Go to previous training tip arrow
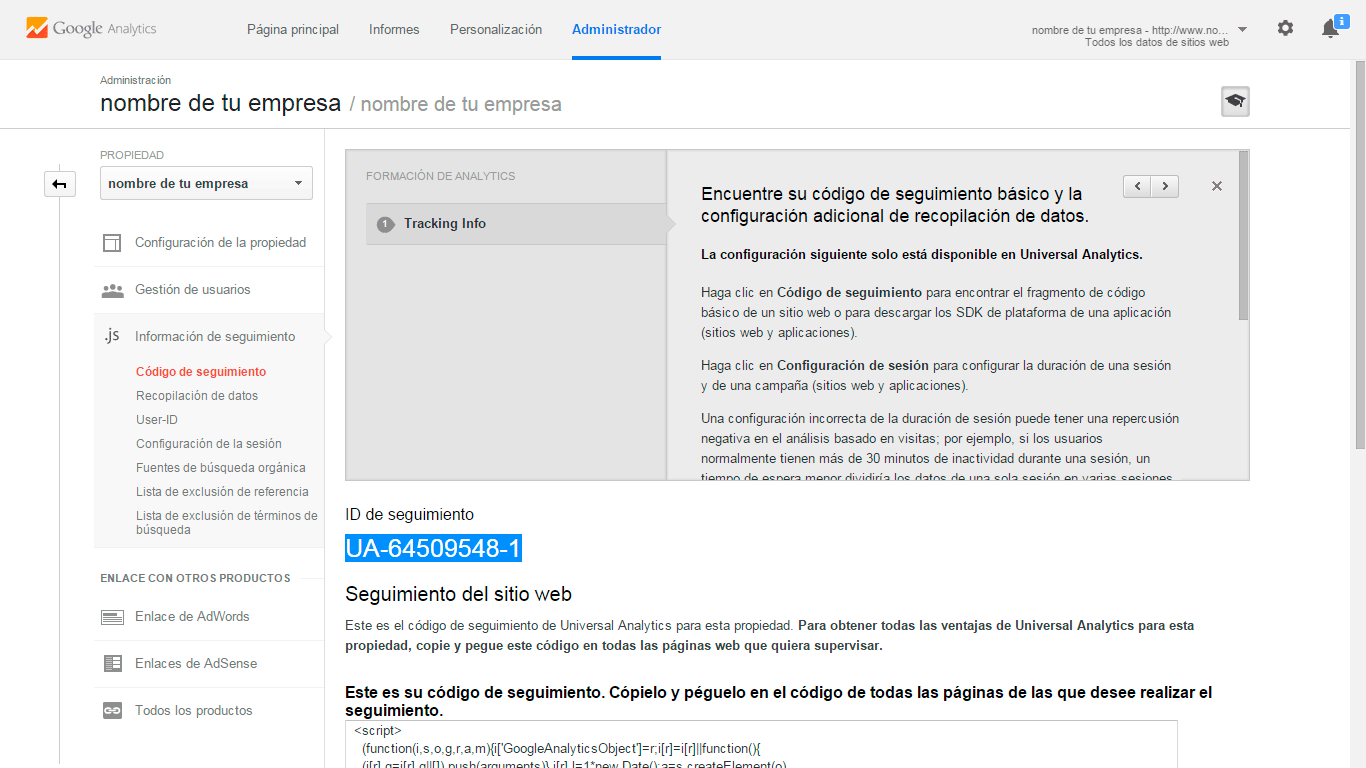The image size is (1366, 768). [x=1137, y=186]
